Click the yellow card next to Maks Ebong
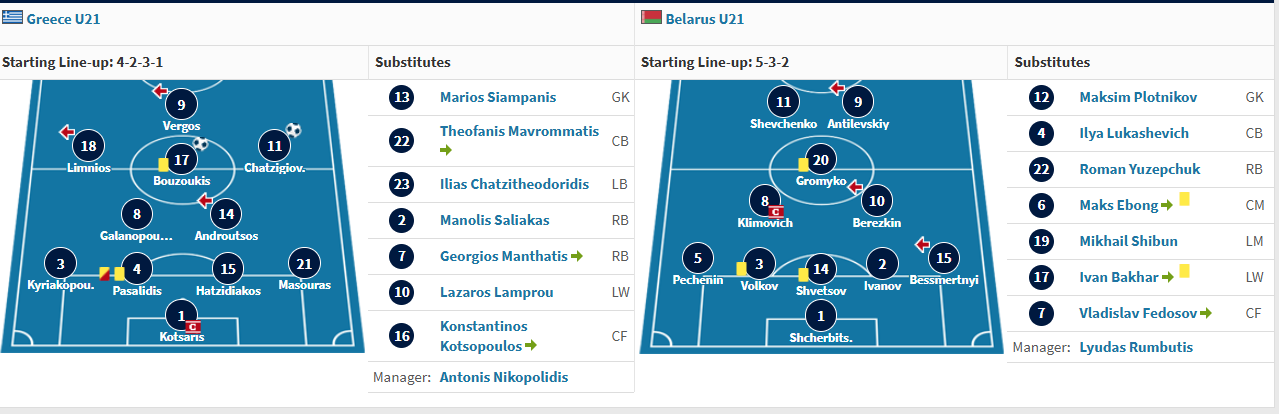 point(1184,199)
